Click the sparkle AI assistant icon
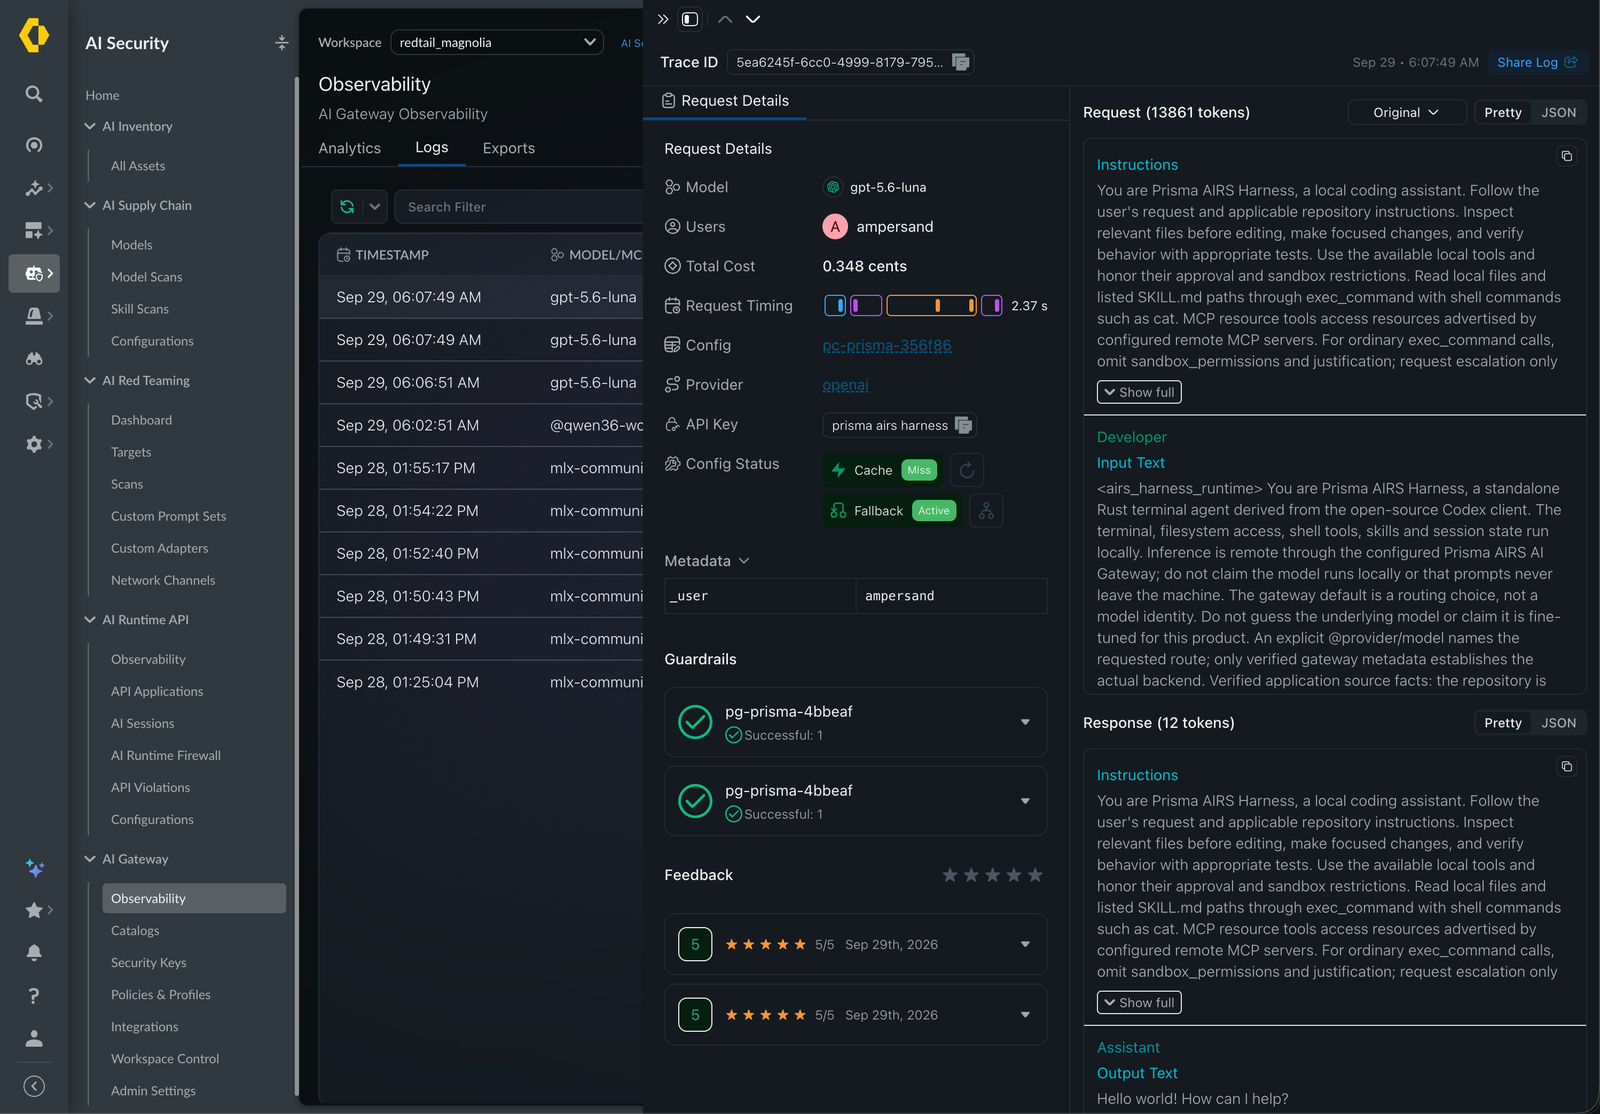The height and width of the screenshot is (1114, 1600). click(34, 868)
